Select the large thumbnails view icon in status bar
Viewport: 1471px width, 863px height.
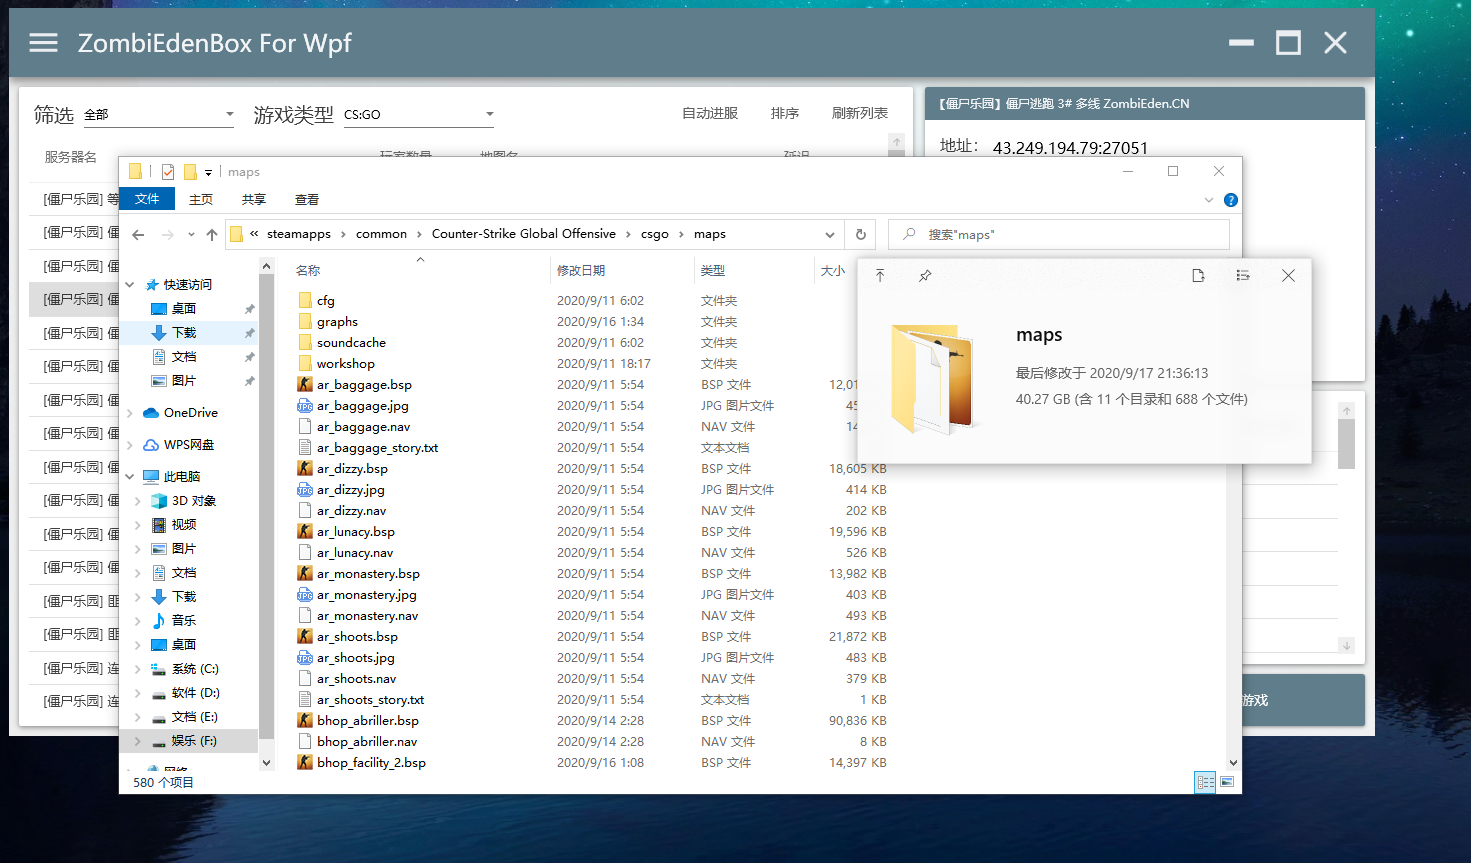[1226, 781]
